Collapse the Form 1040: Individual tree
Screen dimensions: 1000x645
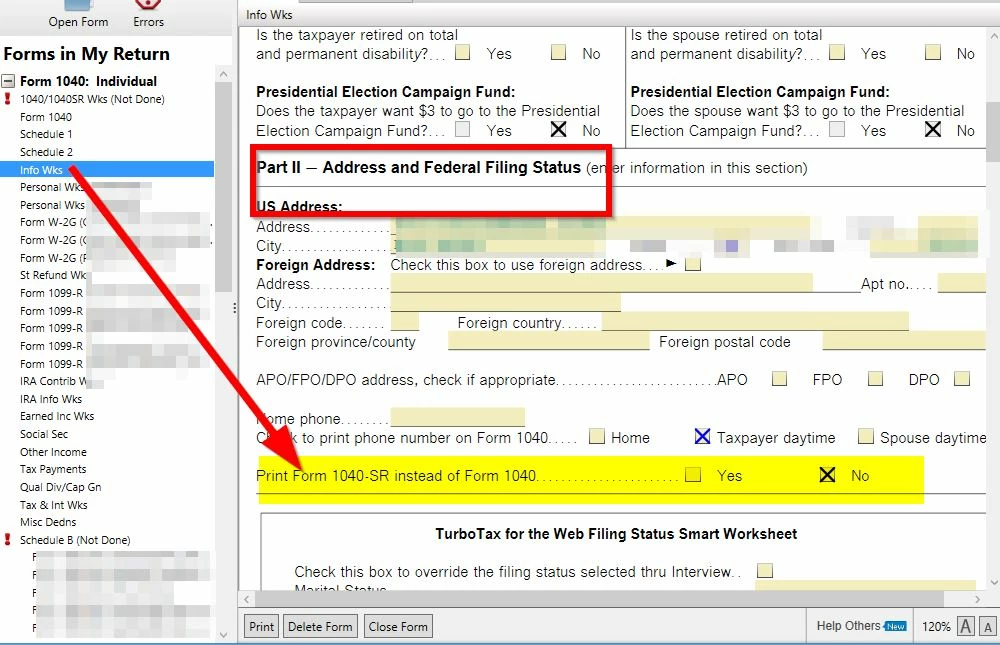8,81
